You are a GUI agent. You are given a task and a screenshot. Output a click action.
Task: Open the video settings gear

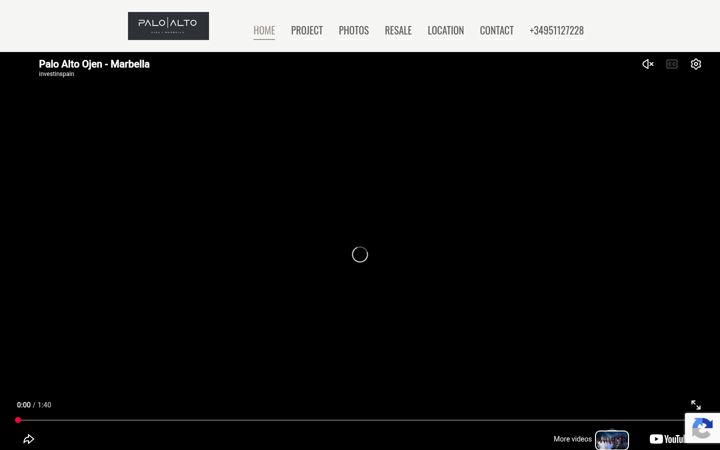pyautogui.click(x=696, y=64)
